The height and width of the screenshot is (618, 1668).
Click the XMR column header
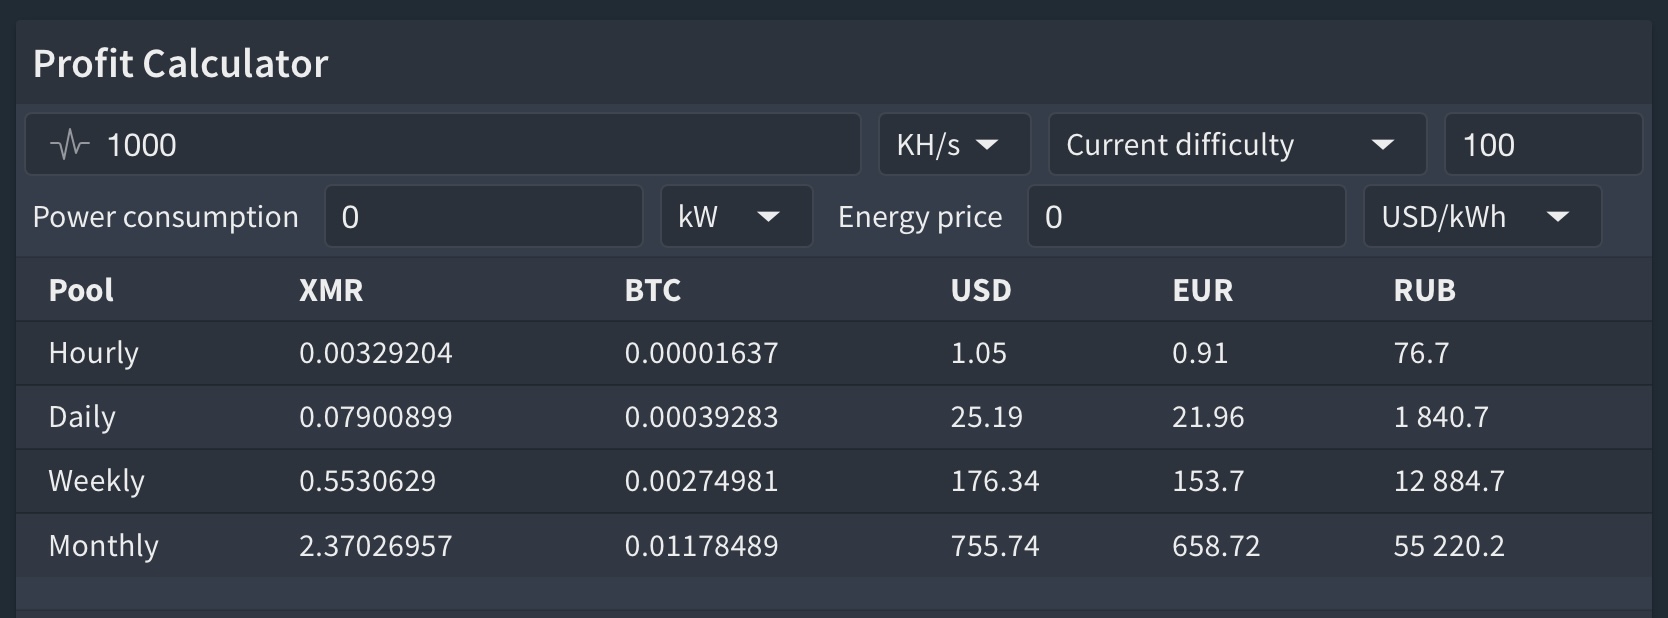[x=331, y=291]
